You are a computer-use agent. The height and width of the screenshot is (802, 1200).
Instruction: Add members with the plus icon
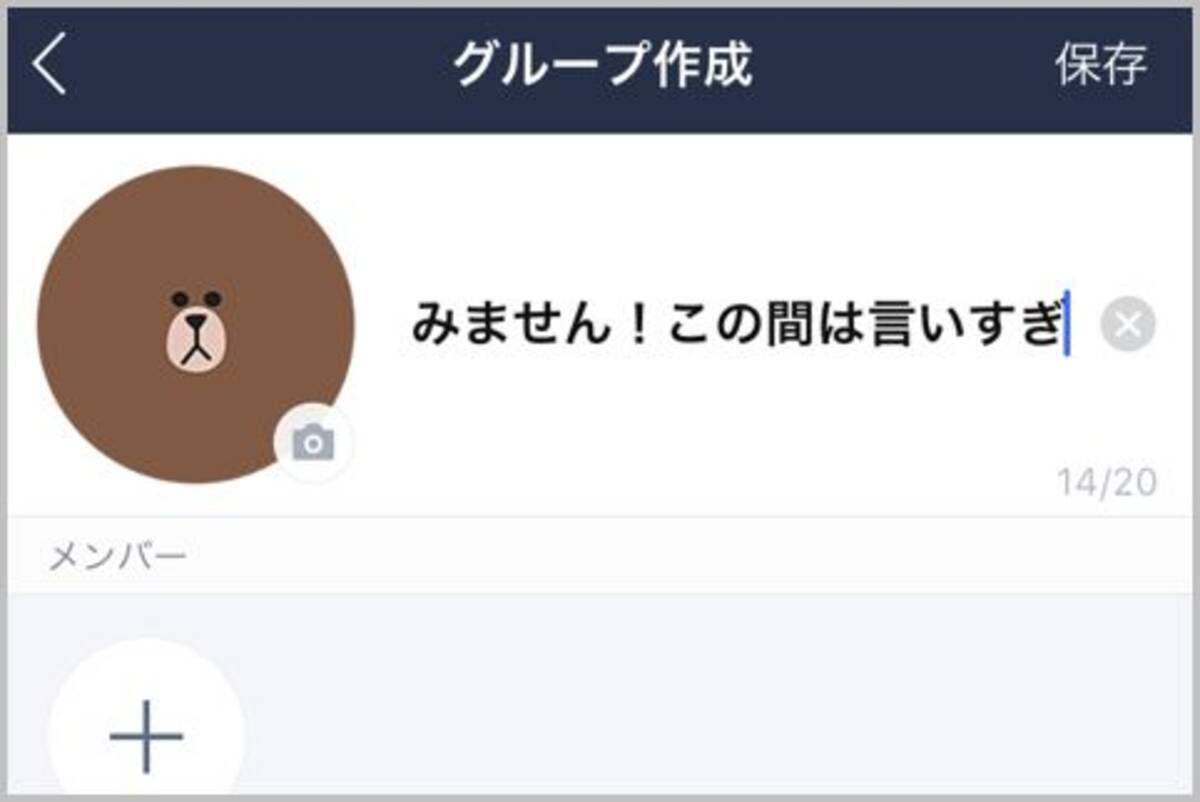(x=146, y=737)
